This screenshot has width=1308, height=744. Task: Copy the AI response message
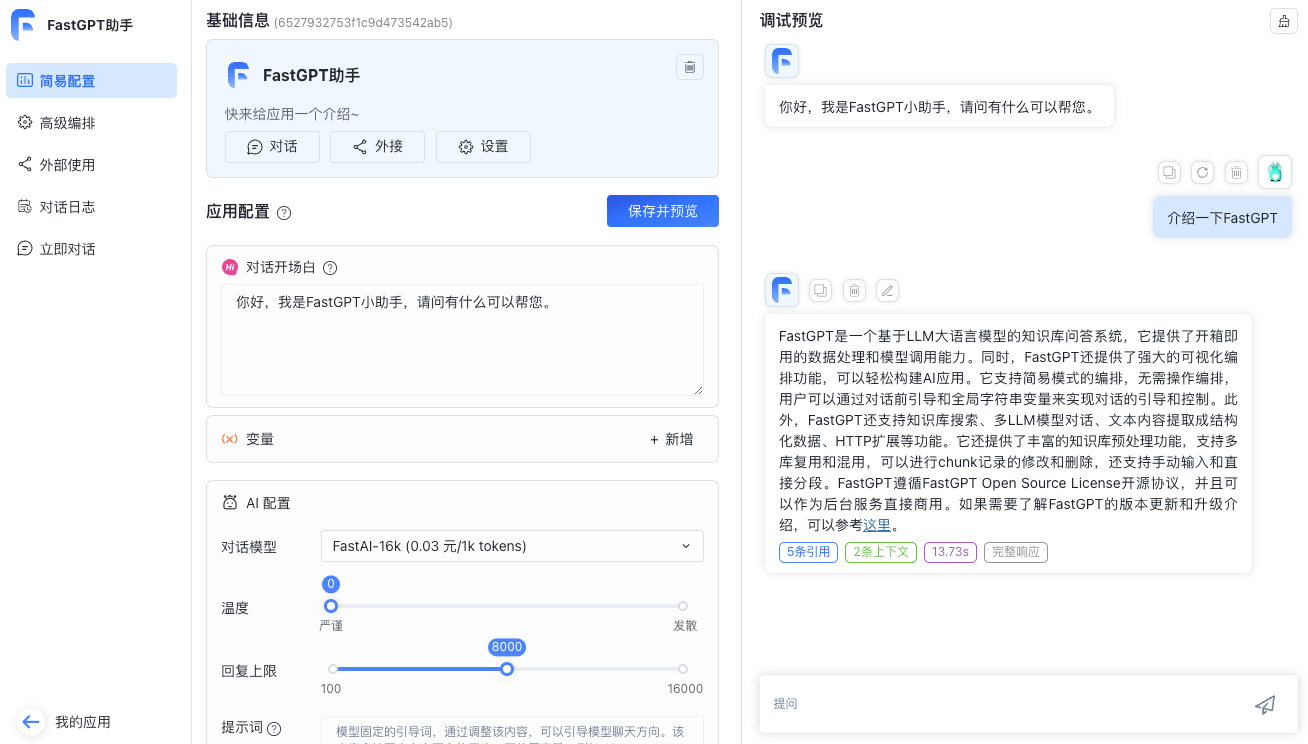[820, 290]
